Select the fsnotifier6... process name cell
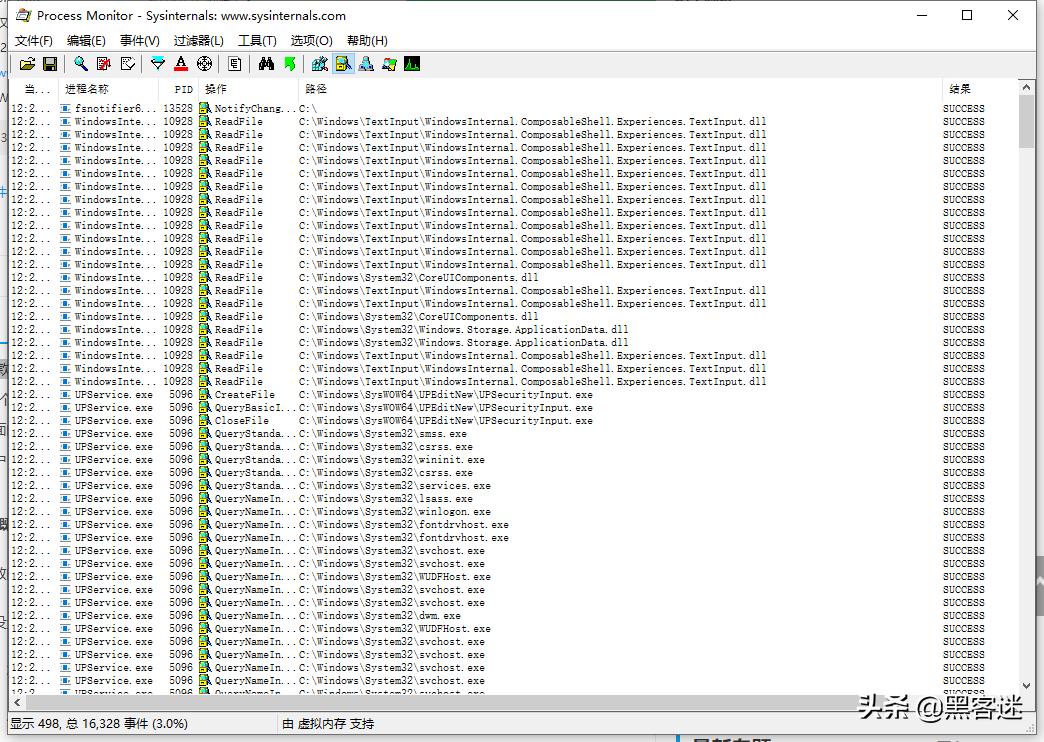Screen dimensions: 1044x742 click(x=115, y=109)
